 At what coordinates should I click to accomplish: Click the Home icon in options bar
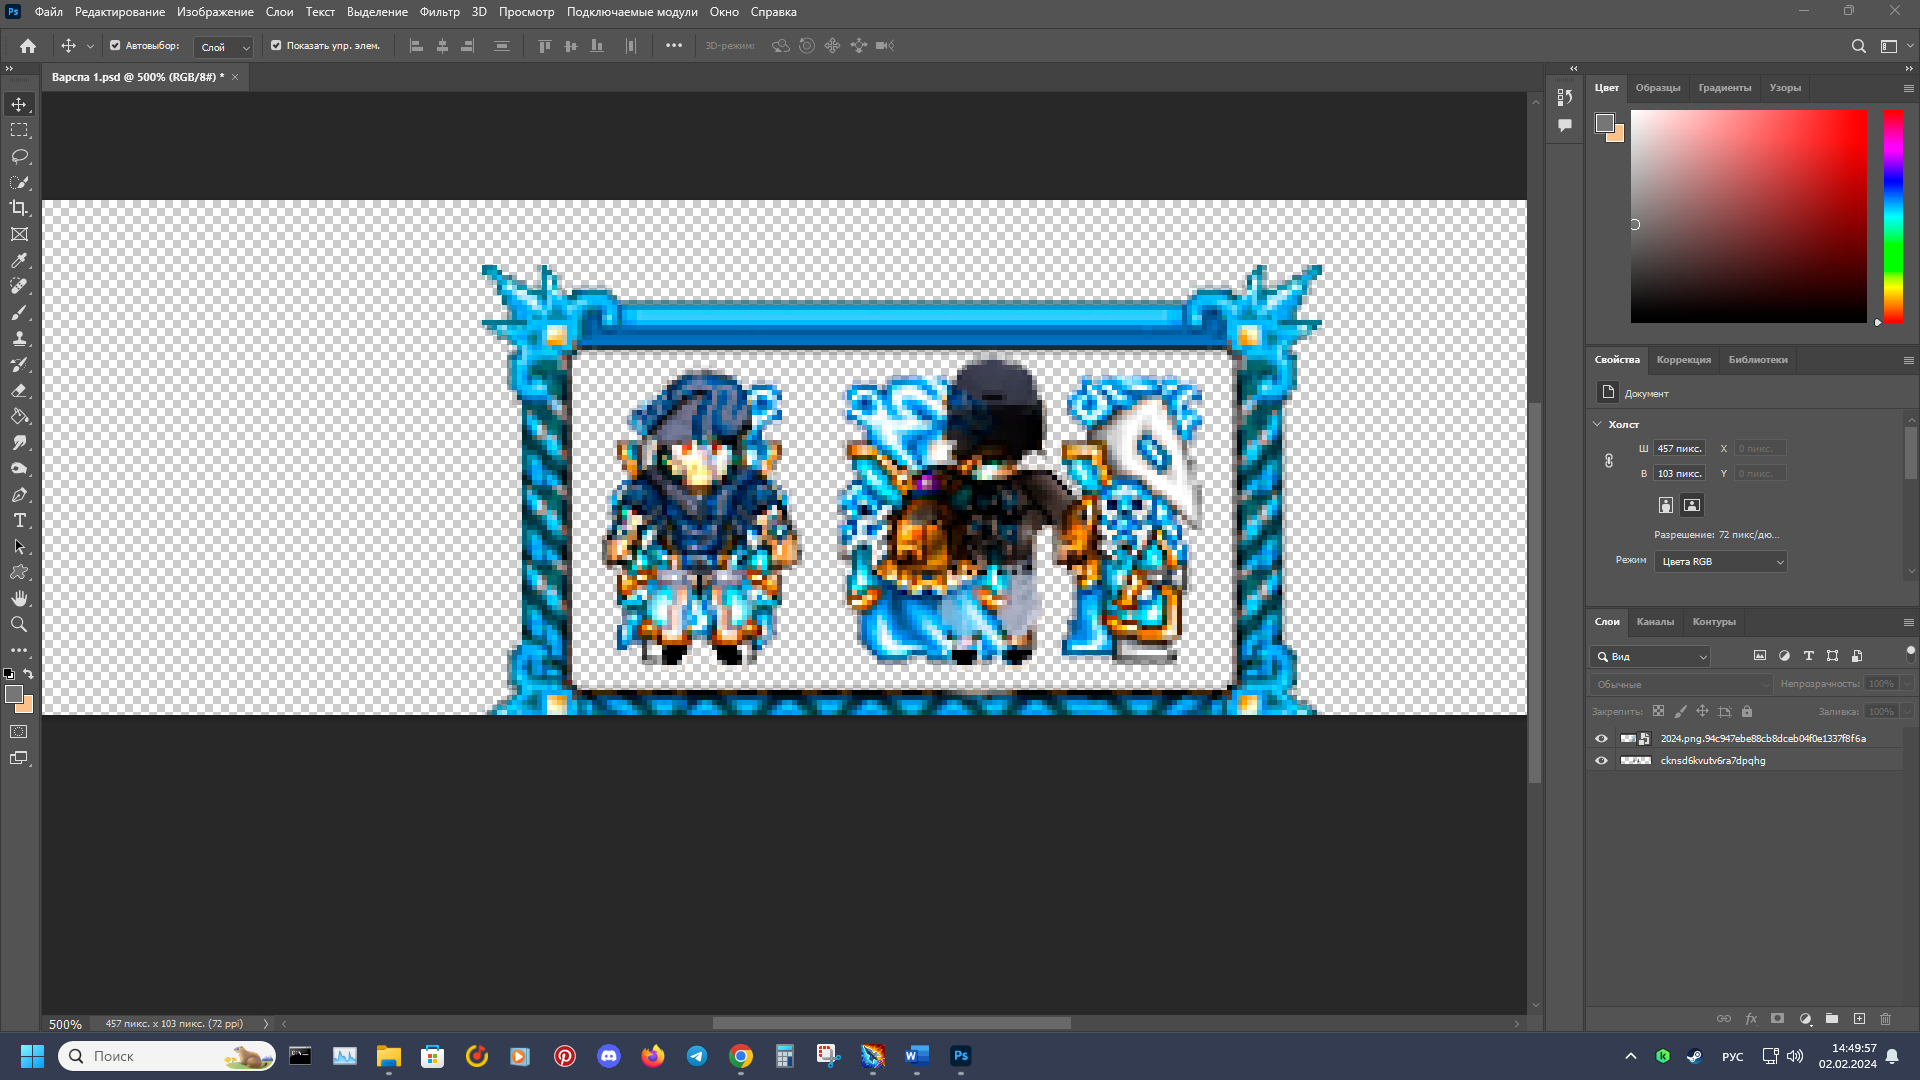pos(28,46)
